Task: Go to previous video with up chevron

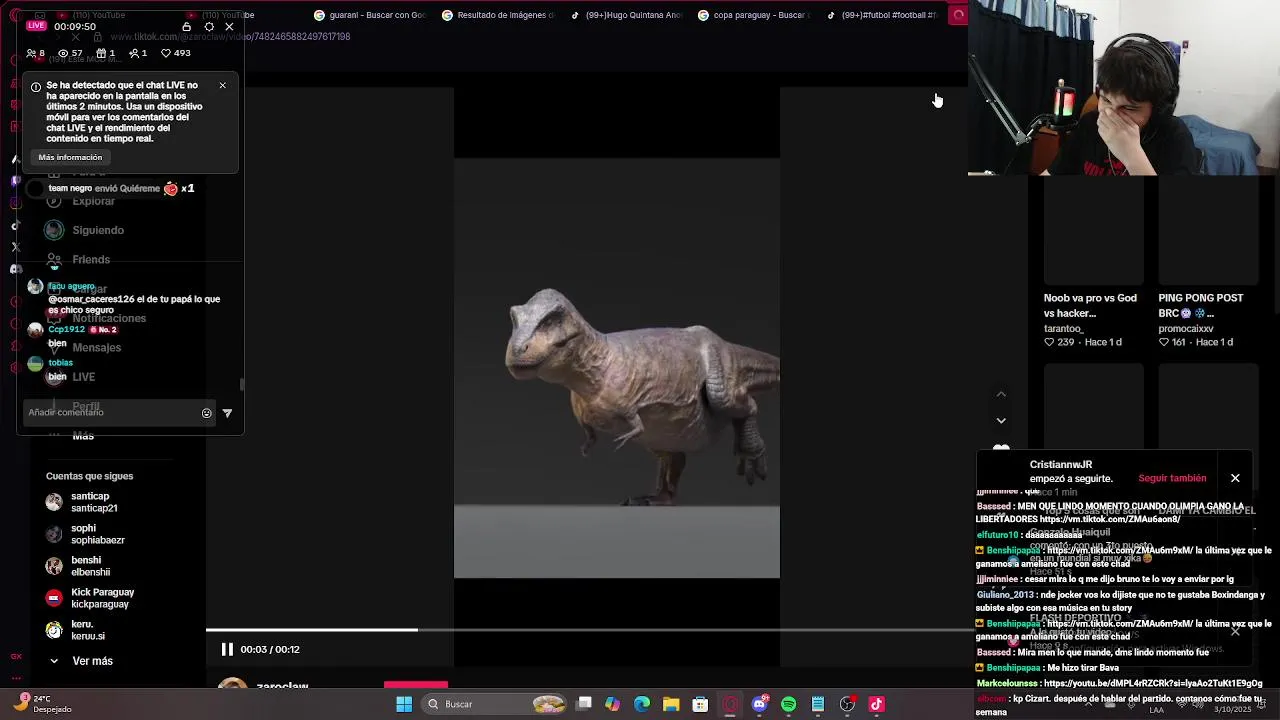Action: 1001,394
